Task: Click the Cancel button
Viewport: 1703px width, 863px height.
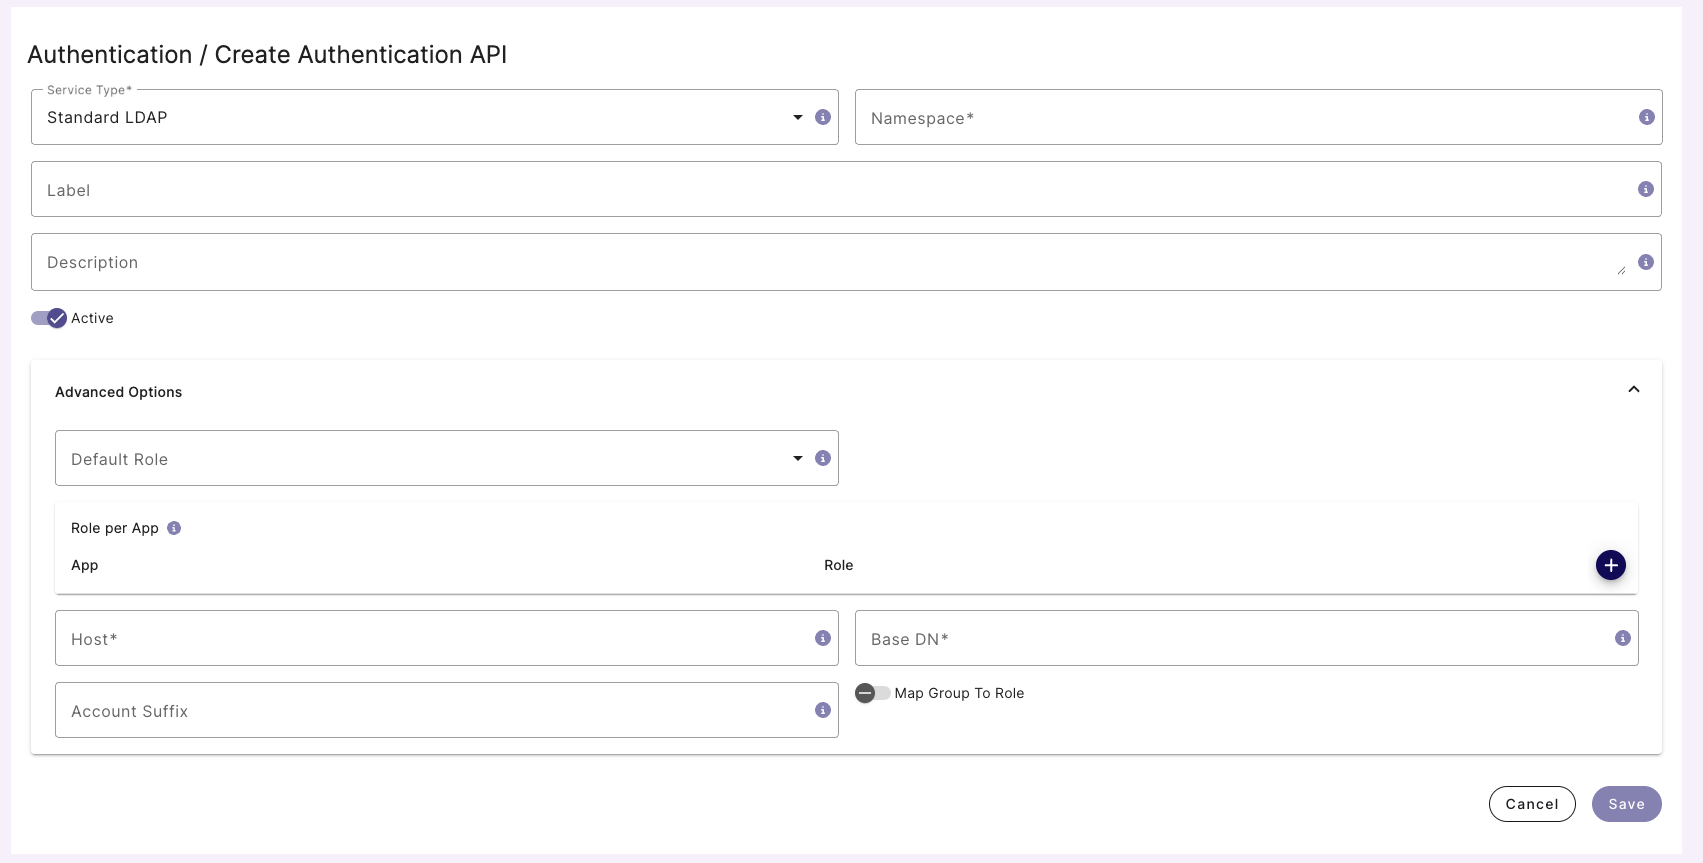Action: tap(1531, 804)
